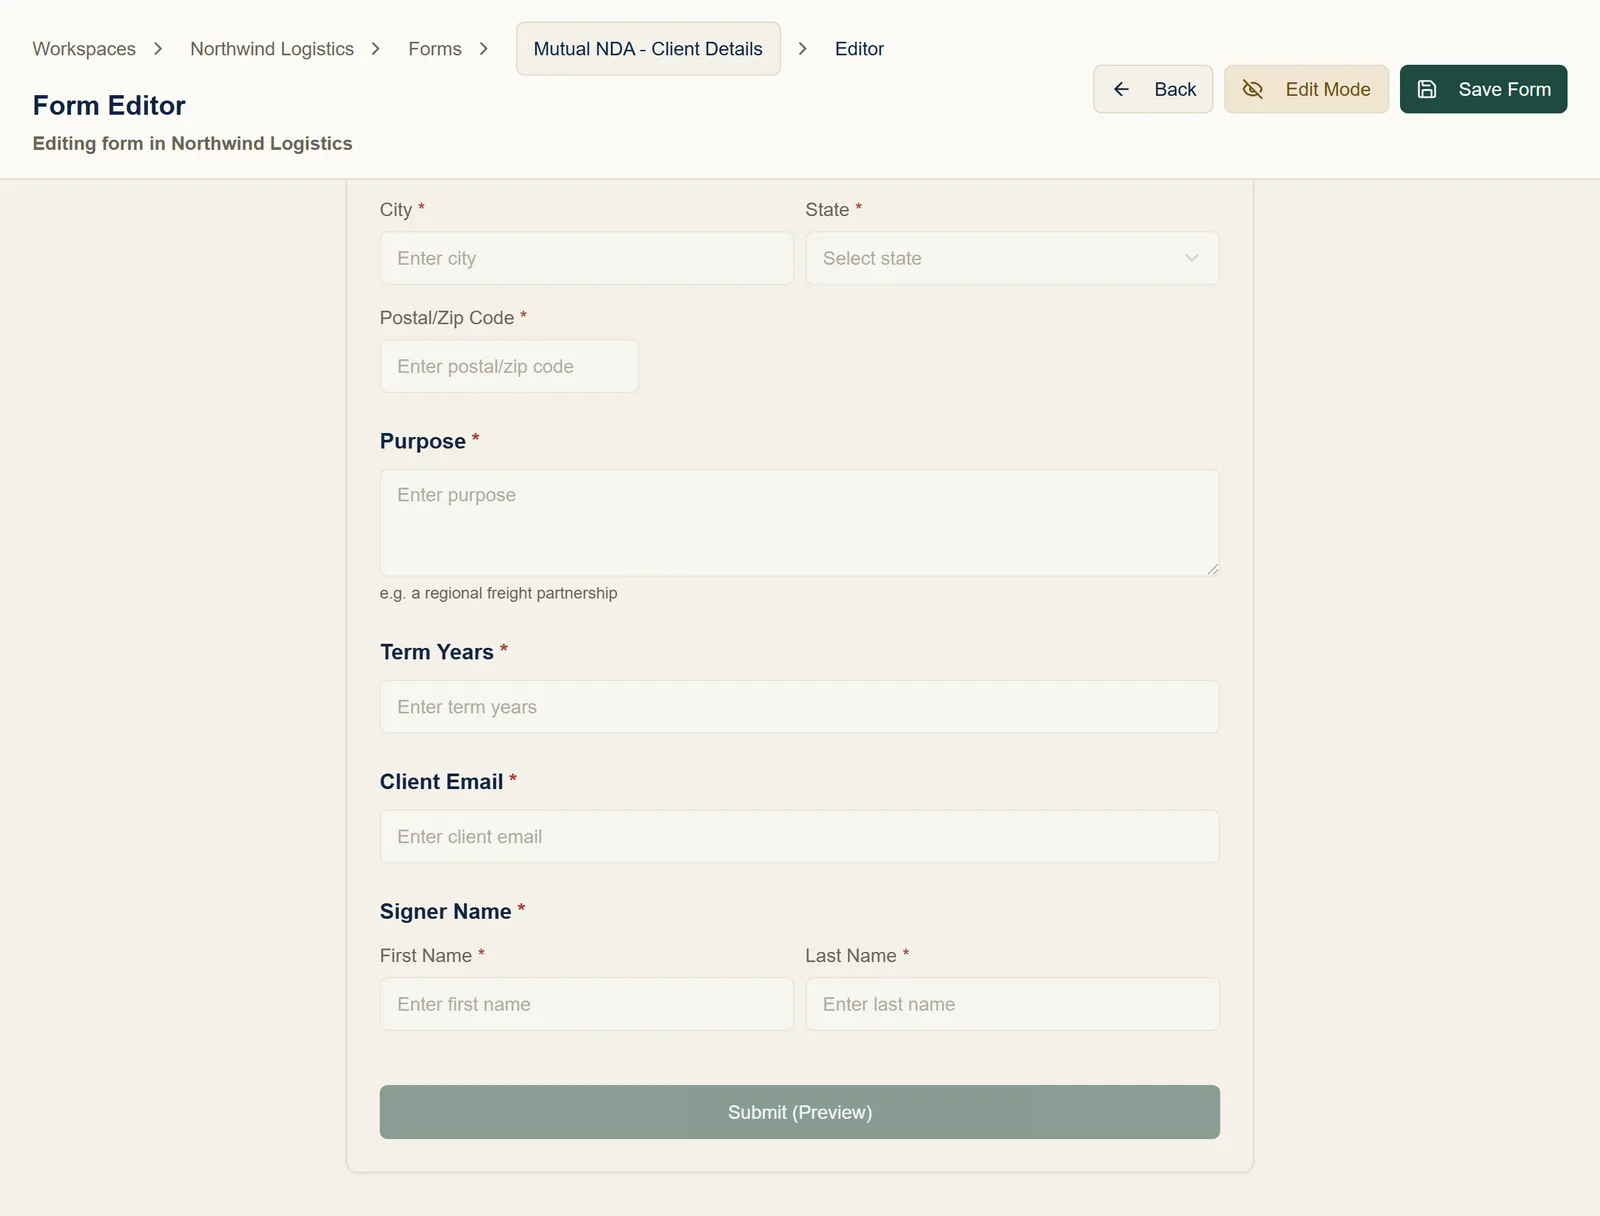The height and width of the screenshot is (1216, 1600).
Task: Go to Northwind Logistics breadcrumb
Action: point(272,49)
